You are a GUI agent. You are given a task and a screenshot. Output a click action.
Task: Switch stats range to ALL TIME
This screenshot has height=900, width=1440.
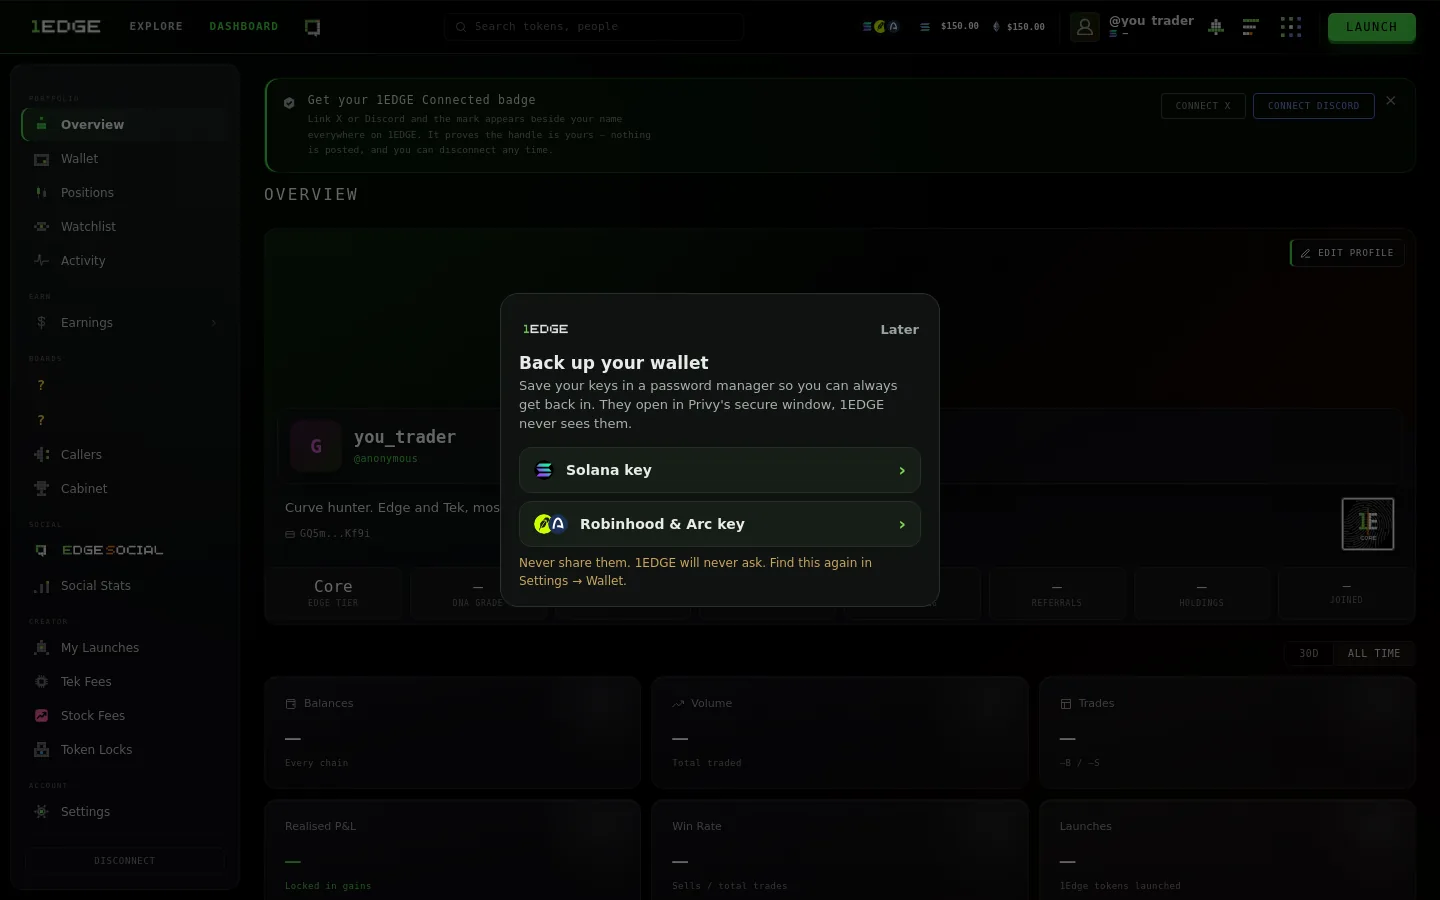(x=1373, y=653)
